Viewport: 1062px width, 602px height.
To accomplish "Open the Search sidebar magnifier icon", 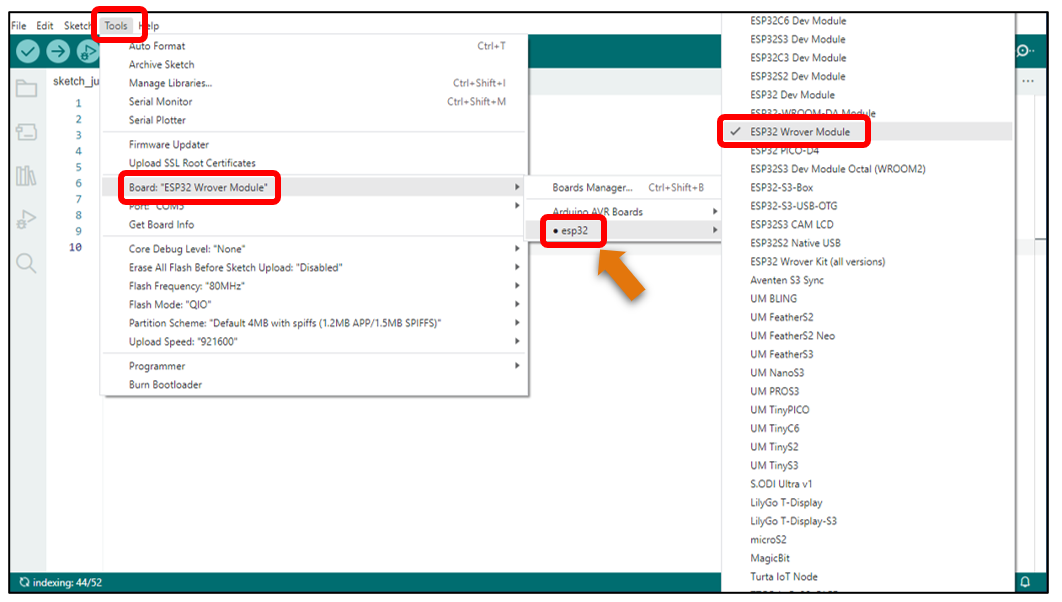I will 26,263.
